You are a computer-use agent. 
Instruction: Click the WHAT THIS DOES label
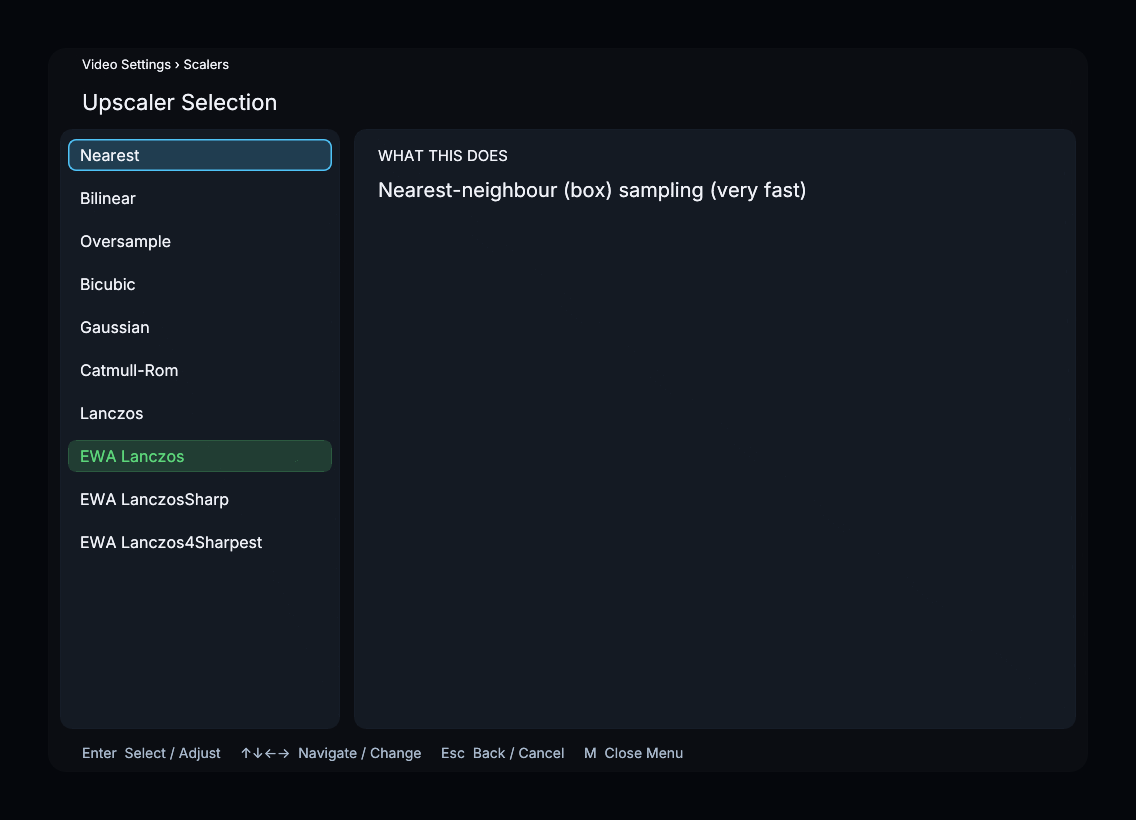click(443, 156)
